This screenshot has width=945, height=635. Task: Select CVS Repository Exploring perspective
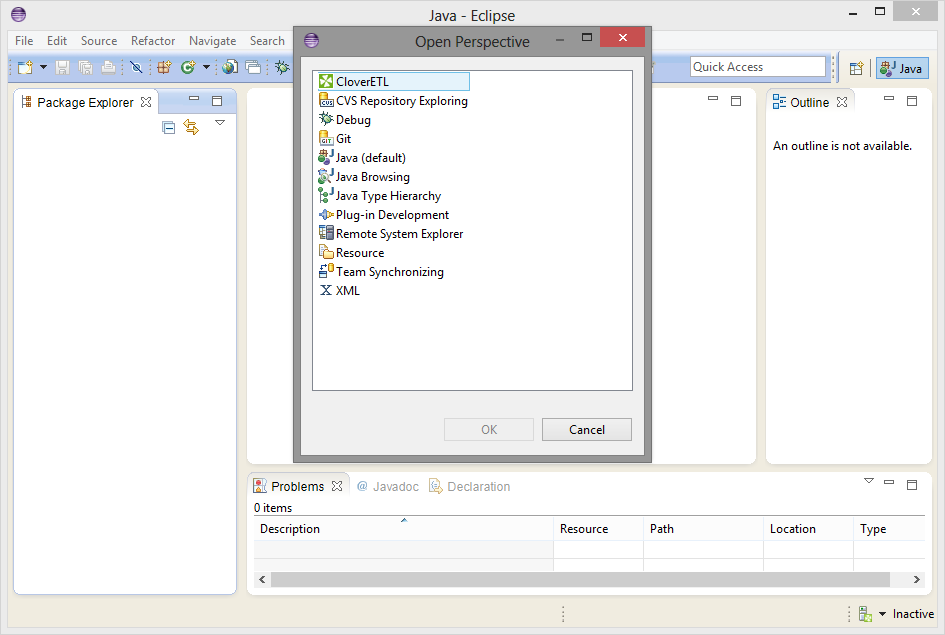(x=393, y=101)
